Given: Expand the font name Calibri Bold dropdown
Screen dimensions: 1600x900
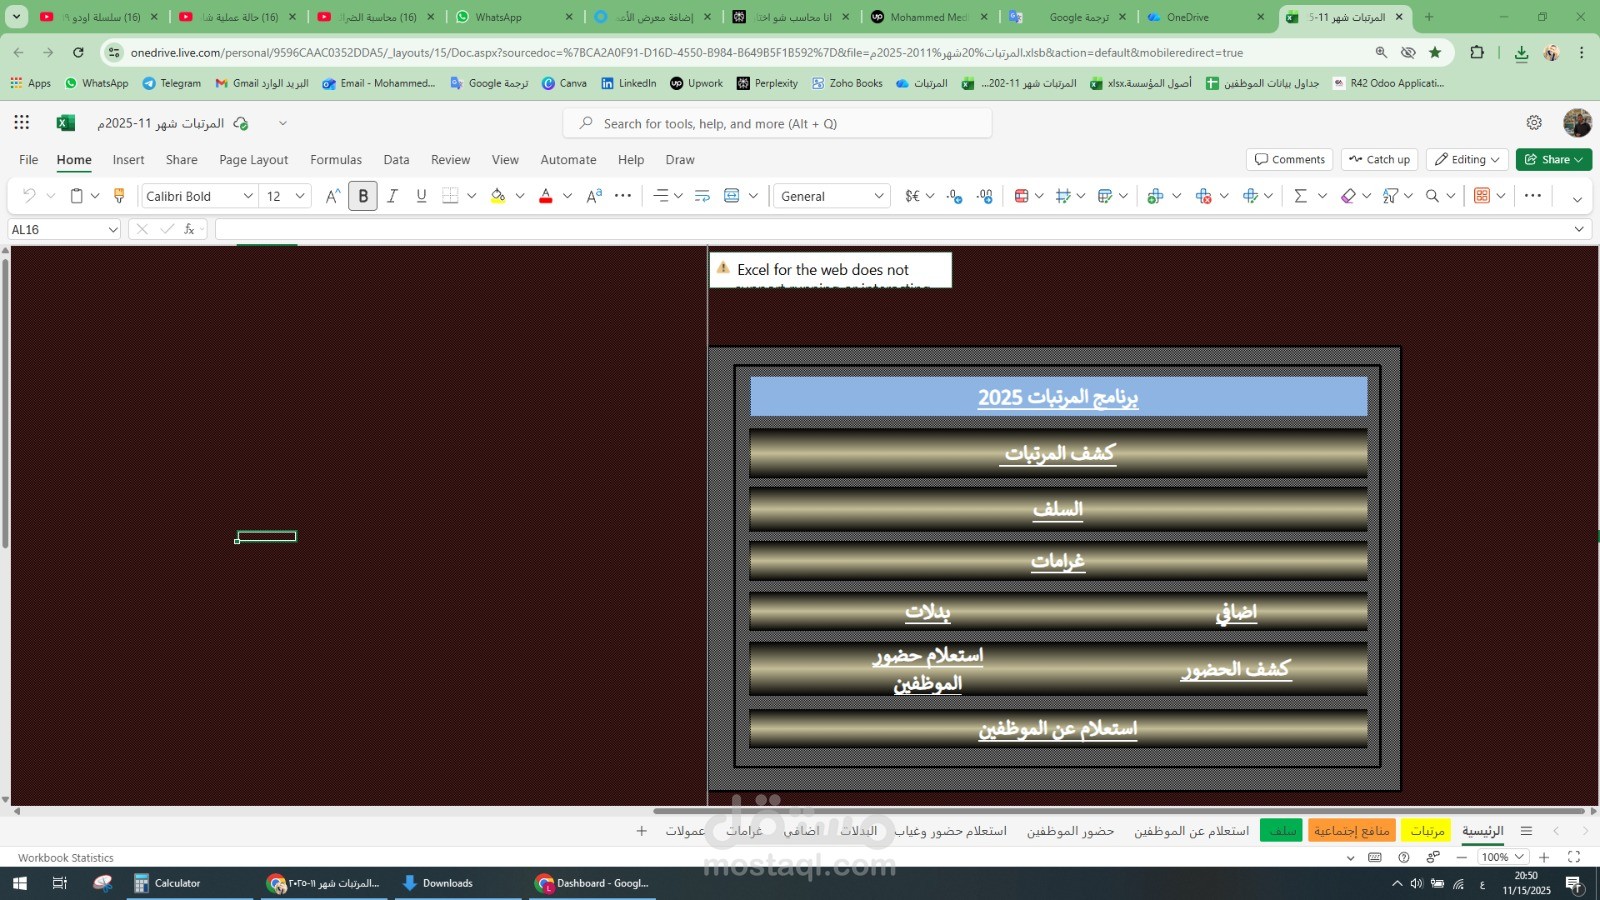Looking at the screenshot, I should pyautogui.click(x=248, y=196).
